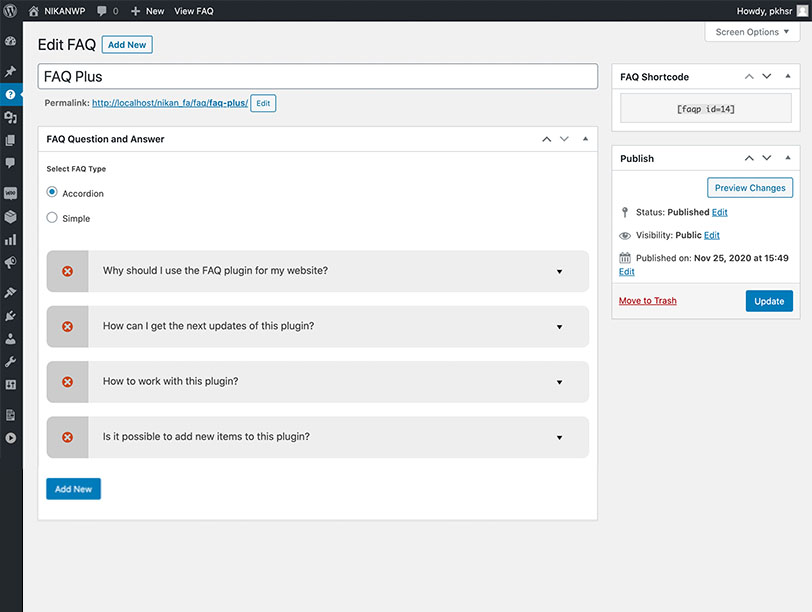Click the Preview Changes button
Screen dimensions: 812x612
[750, 188]
